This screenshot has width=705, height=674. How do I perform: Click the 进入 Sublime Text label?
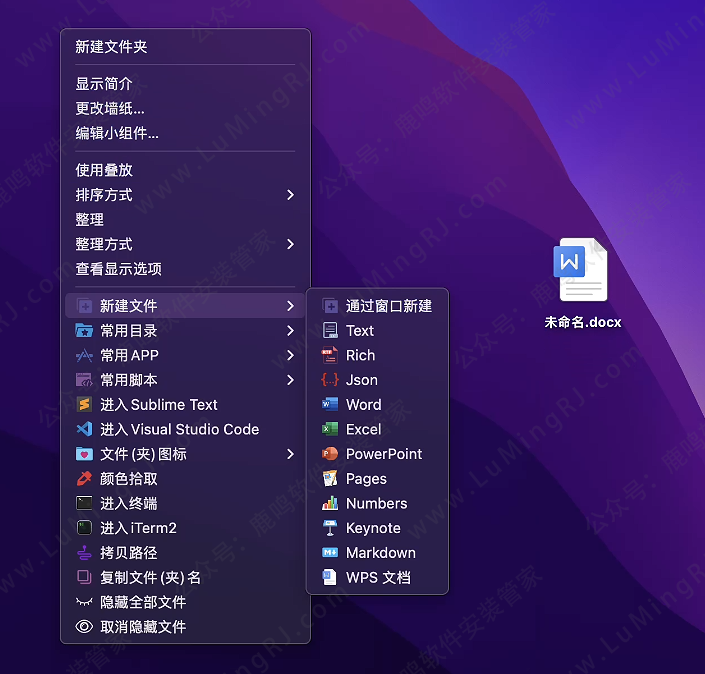click(x=159, y=405)
